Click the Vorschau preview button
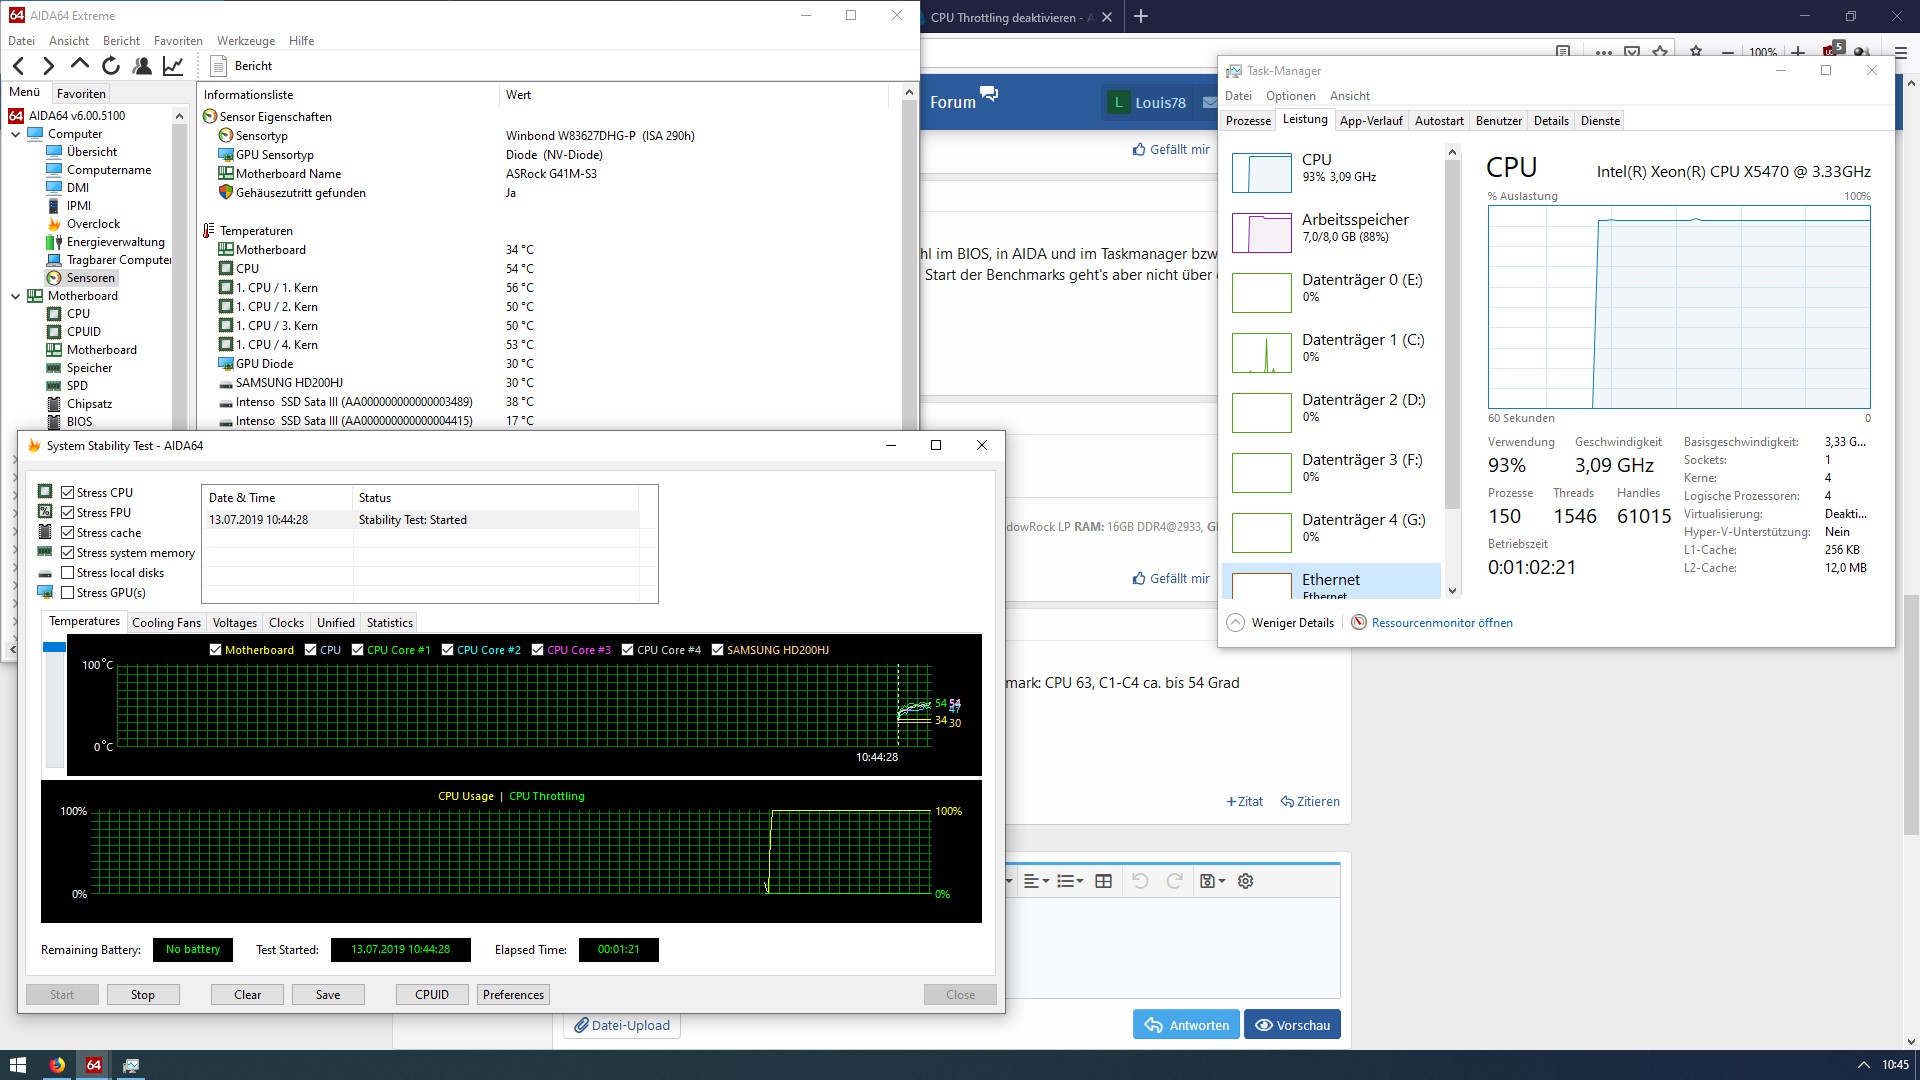Screen dimensions: 1920x1080 coord(1292,1025)
